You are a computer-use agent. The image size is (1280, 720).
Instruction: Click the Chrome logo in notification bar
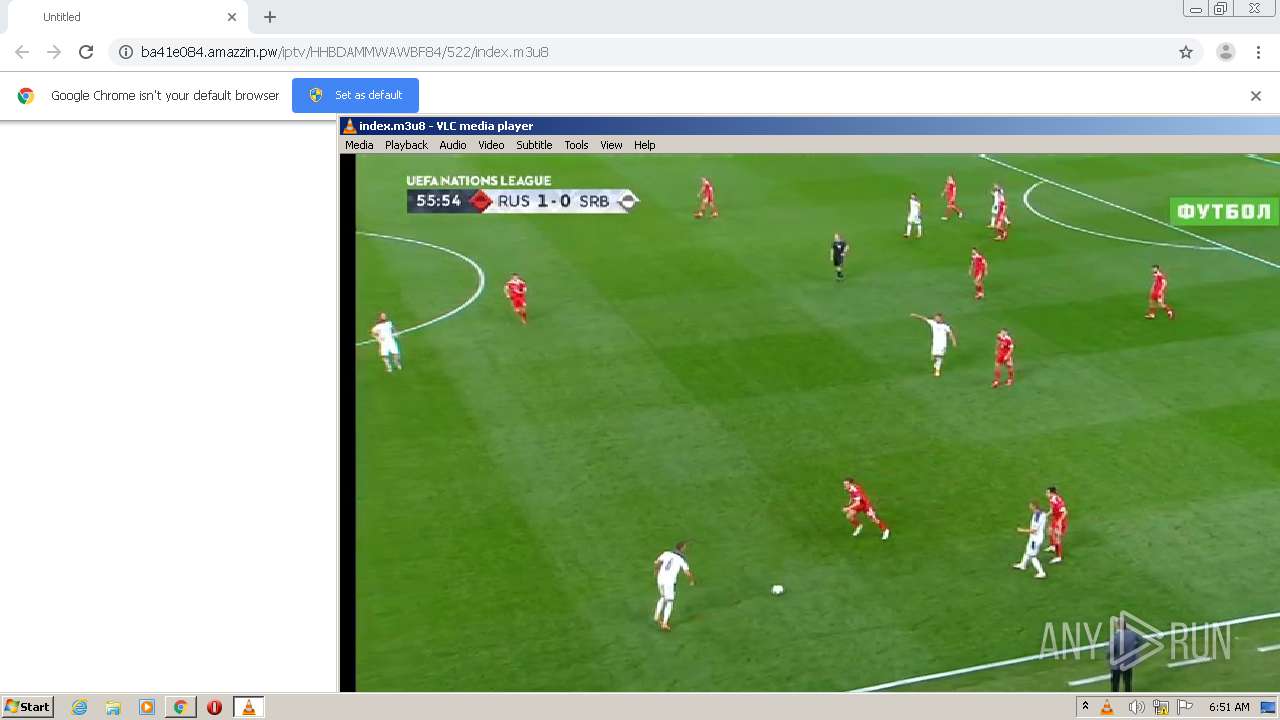pos(26,96)
